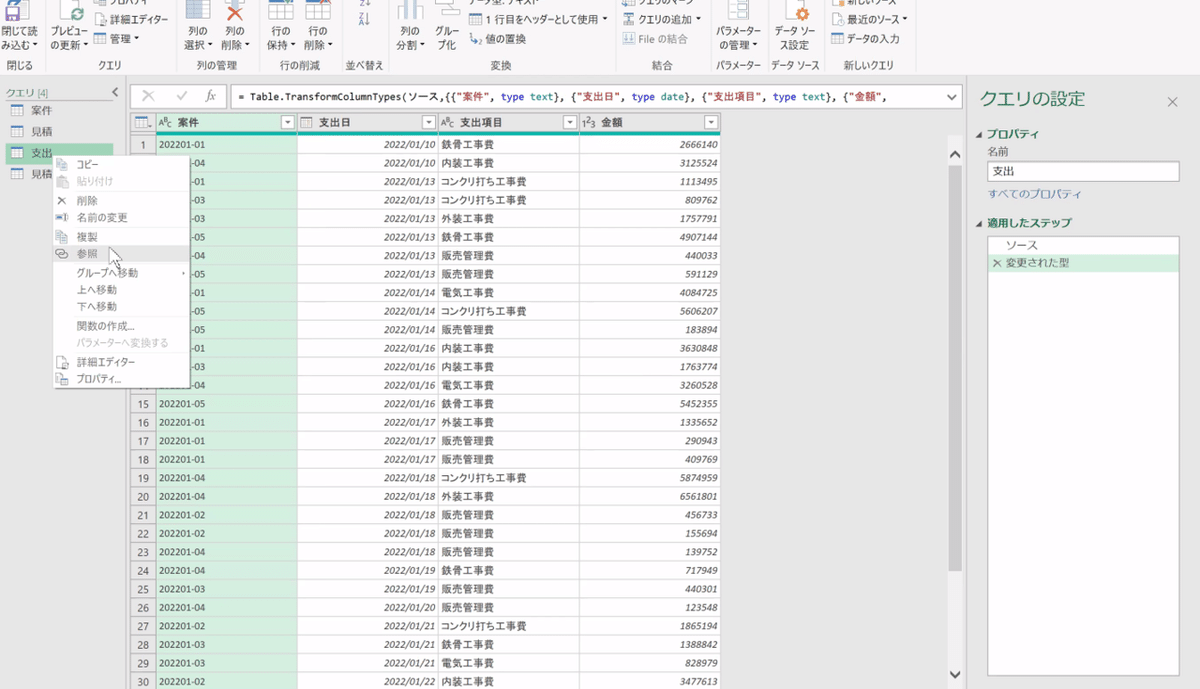
Task: Click 列の削除 remove columns icon
Action: (x=234, y=10)
